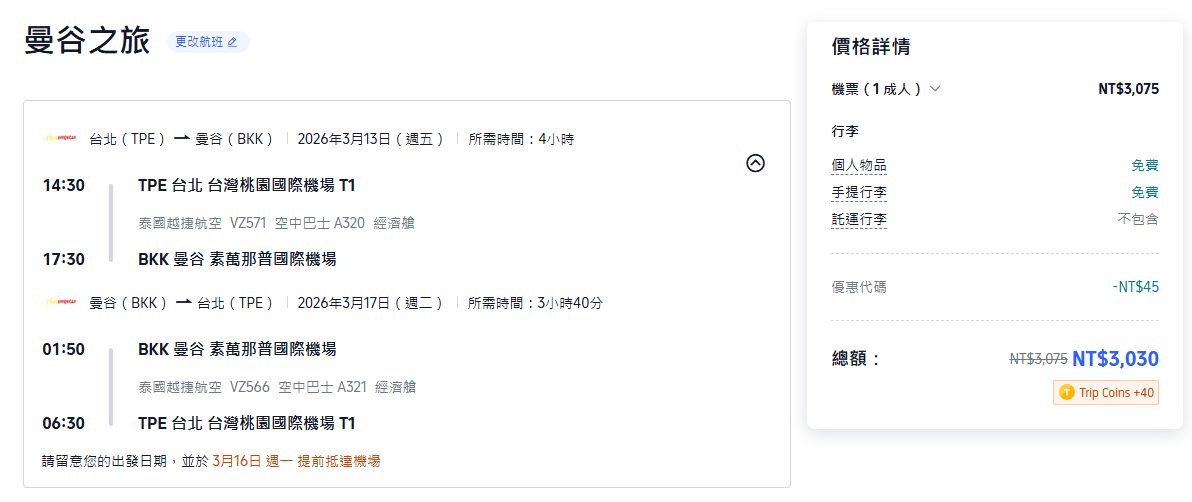Click the 曼谷之旅 page heading
The image size is (1192, 502).
87,41
